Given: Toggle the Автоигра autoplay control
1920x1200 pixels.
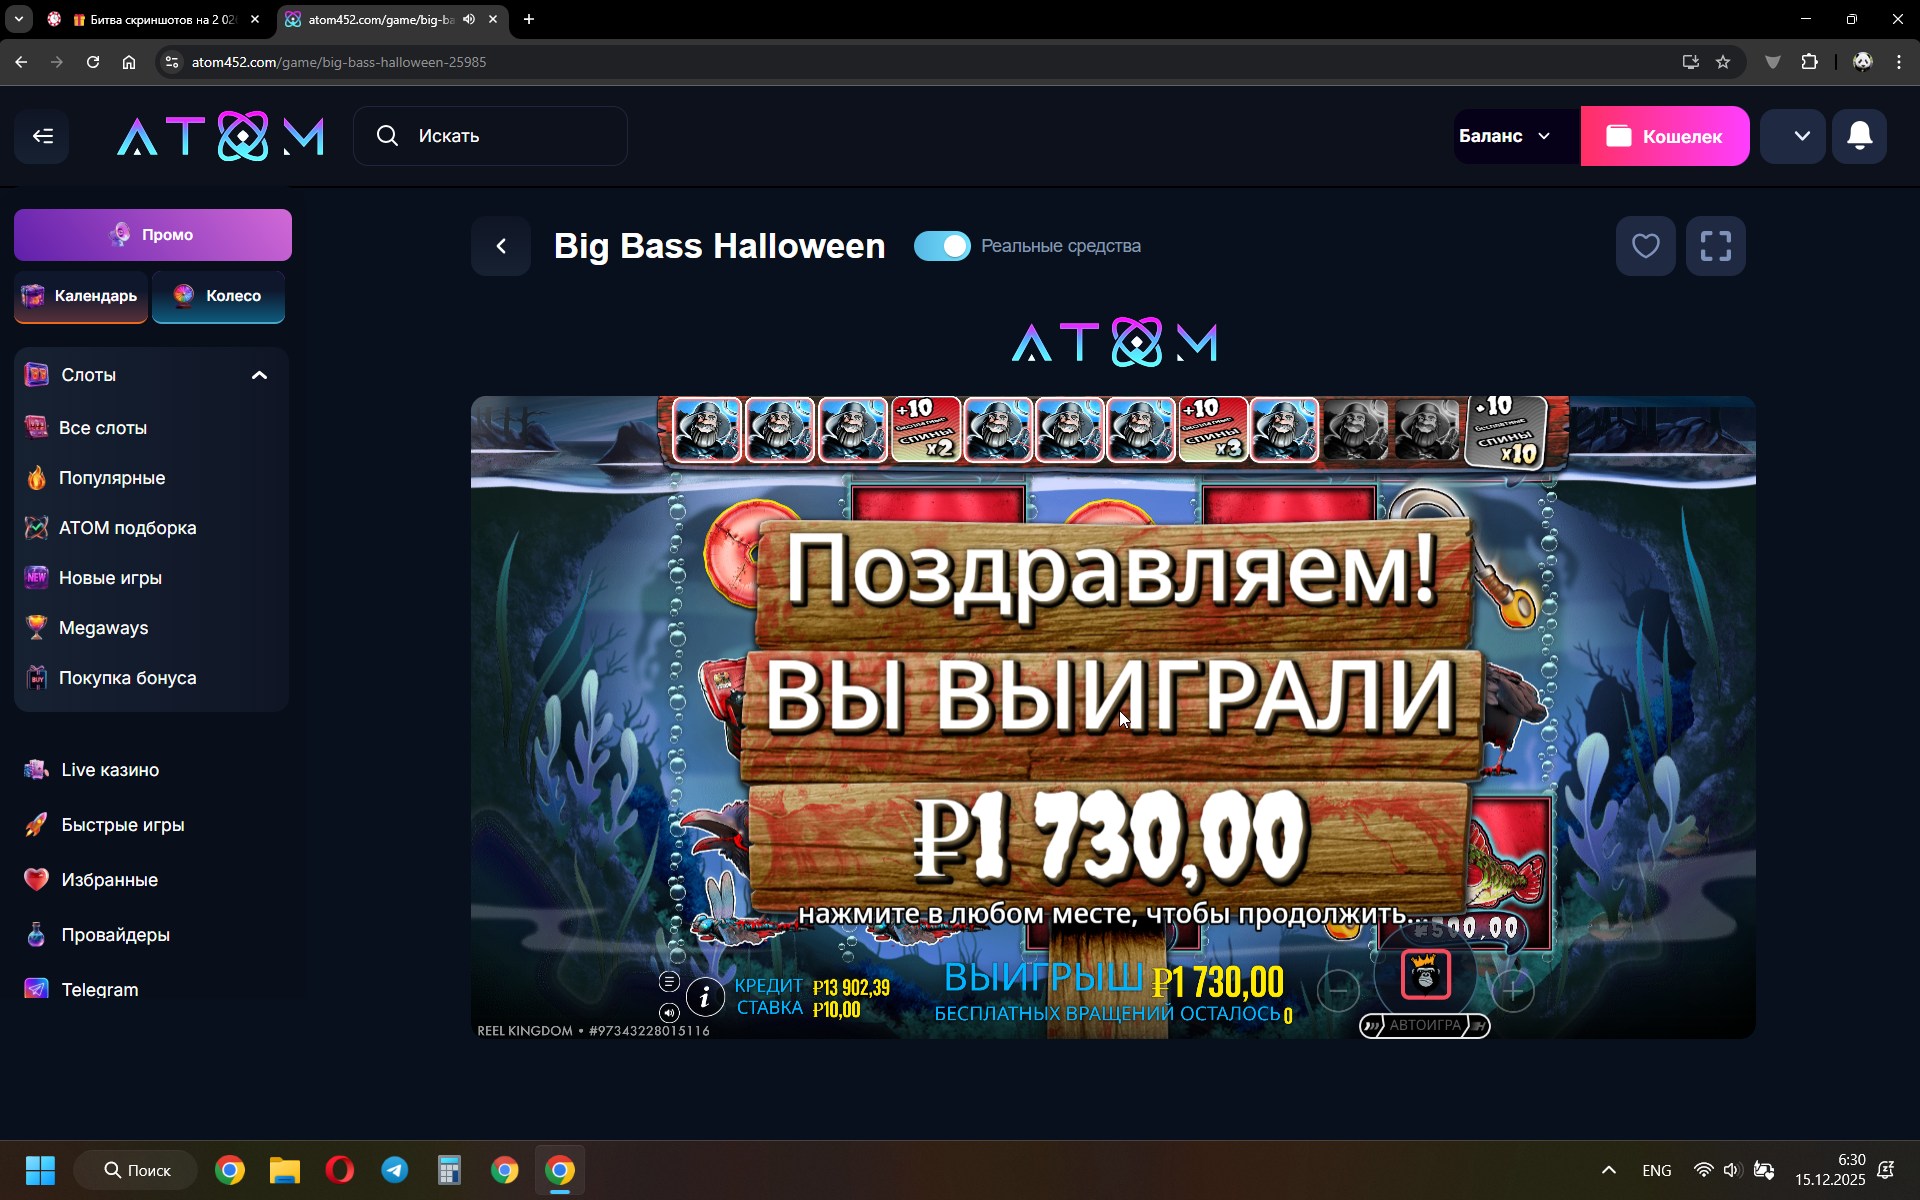Looking at the screenshot, I should (1424, 1025).
